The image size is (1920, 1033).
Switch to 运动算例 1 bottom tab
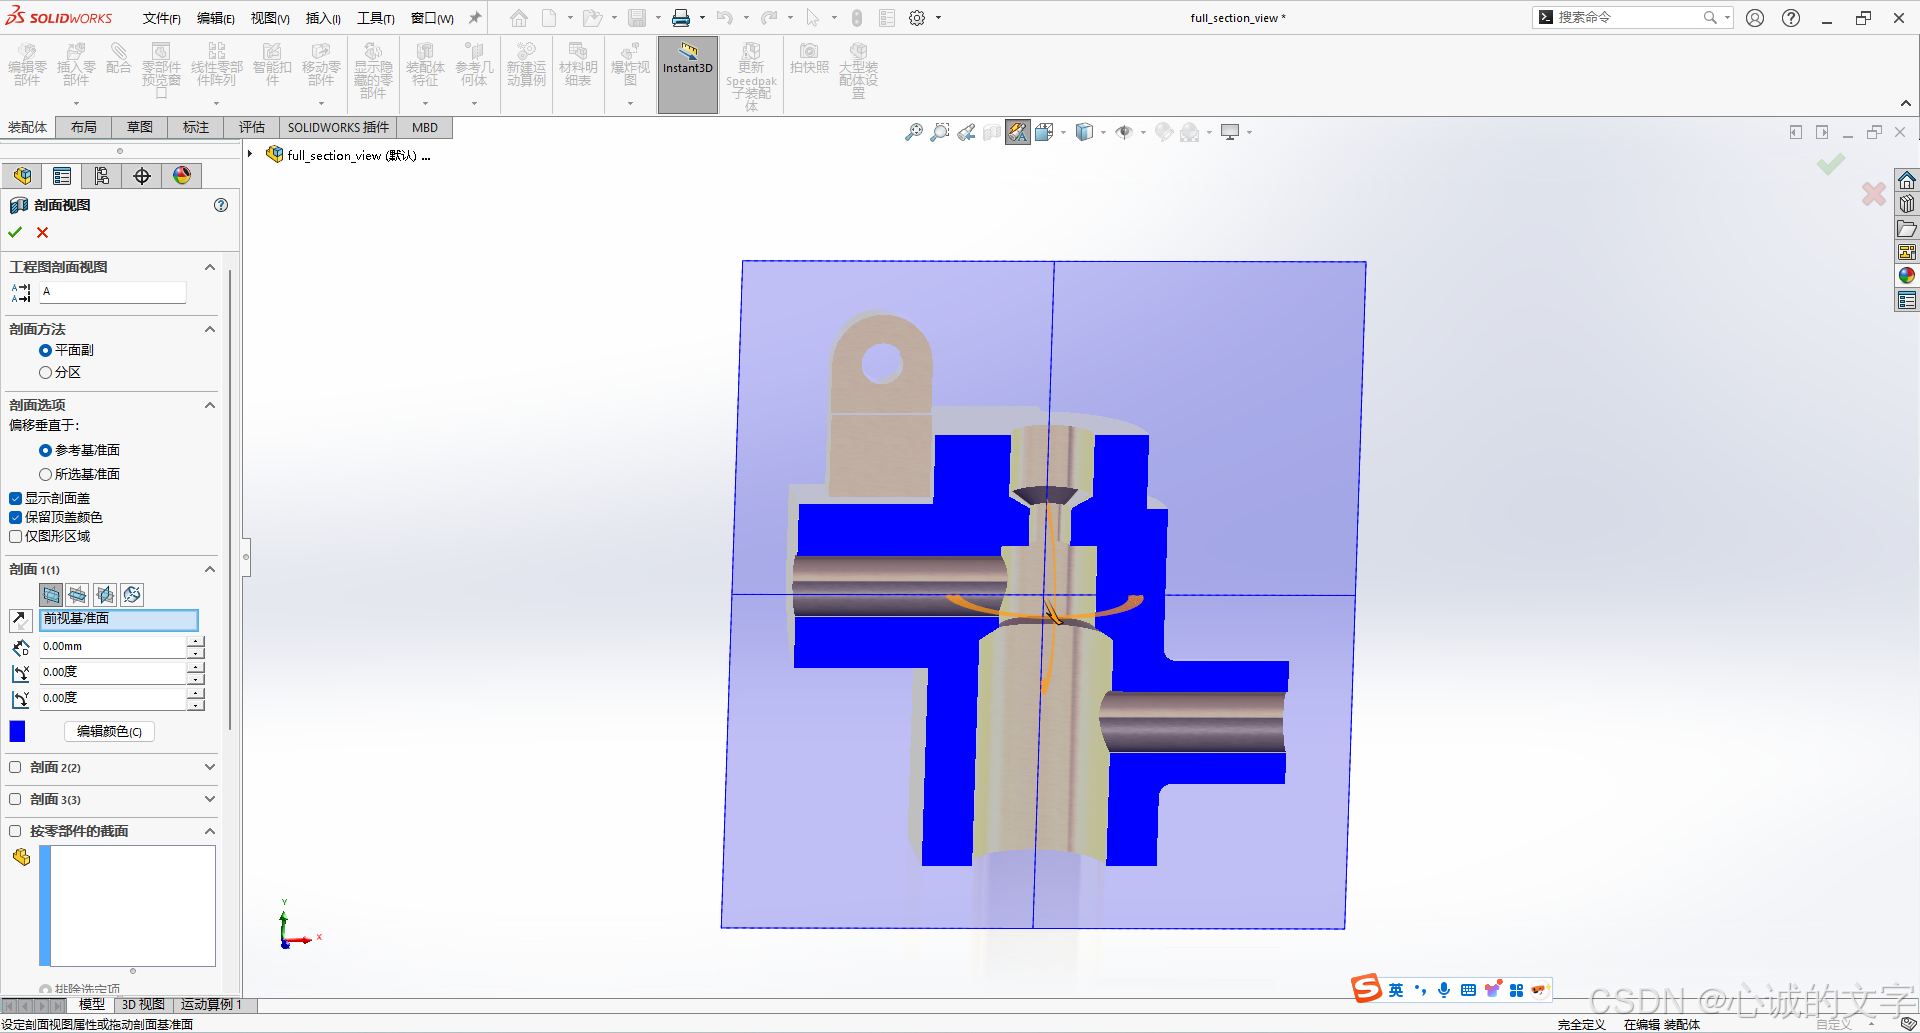point(211,1005)
